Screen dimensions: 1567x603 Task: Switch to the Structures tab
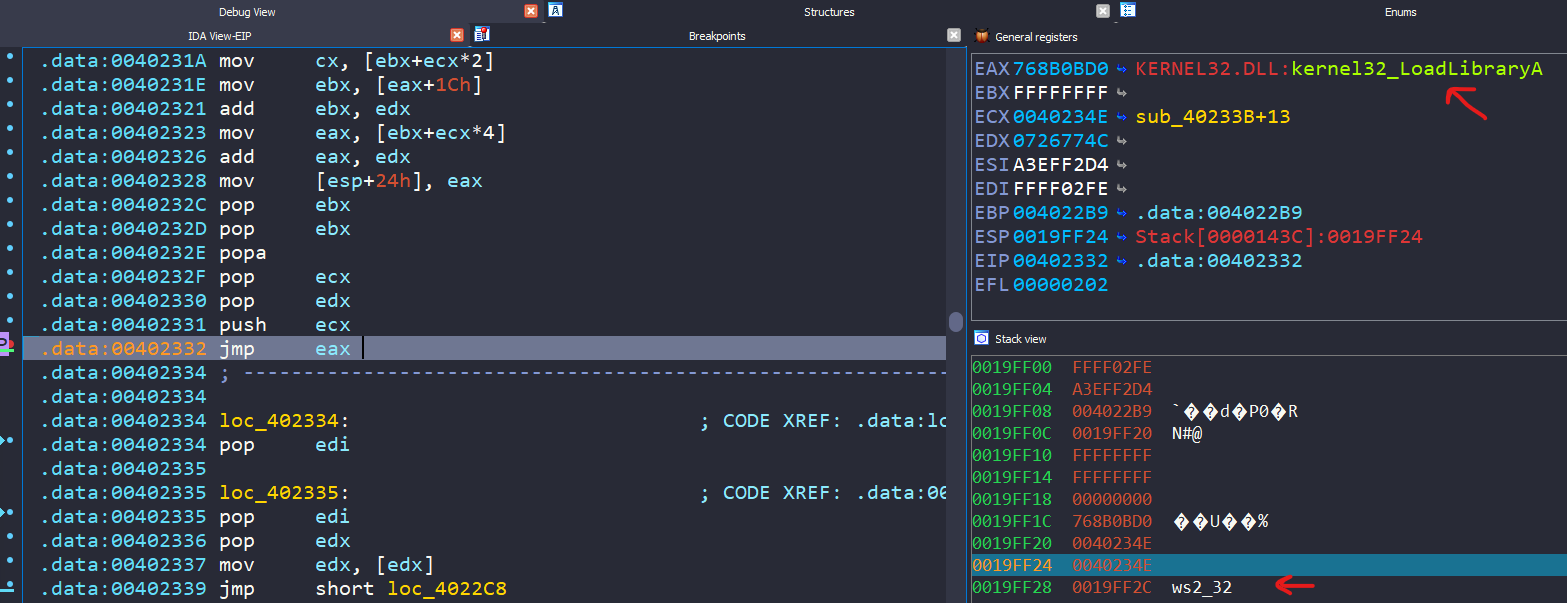coord(829,12)
